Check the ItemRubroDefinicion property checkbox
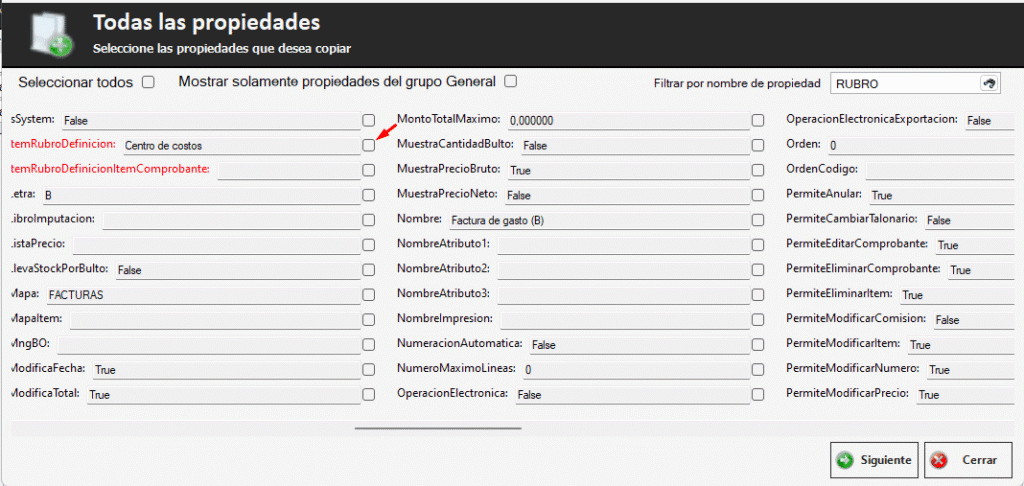Image resolution: width=1024 pixels, height=486 pixels. click(x=369, y=145)
